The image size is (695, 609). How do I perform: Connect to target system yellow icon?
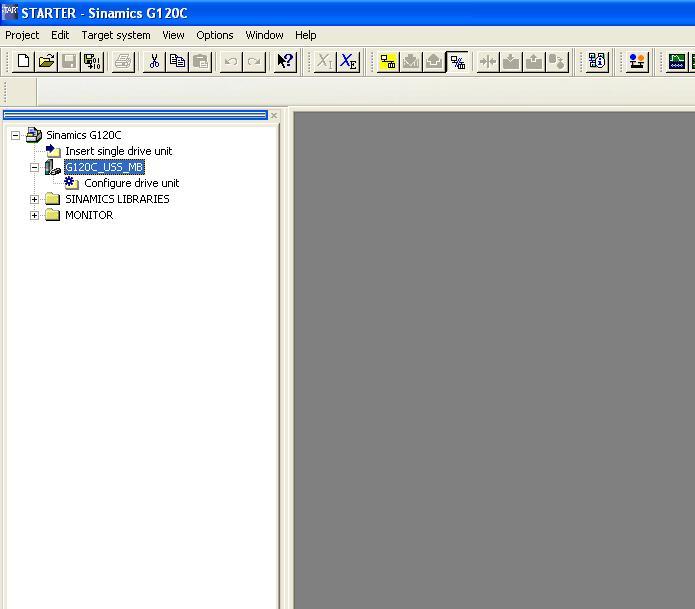tap(388, 61)
